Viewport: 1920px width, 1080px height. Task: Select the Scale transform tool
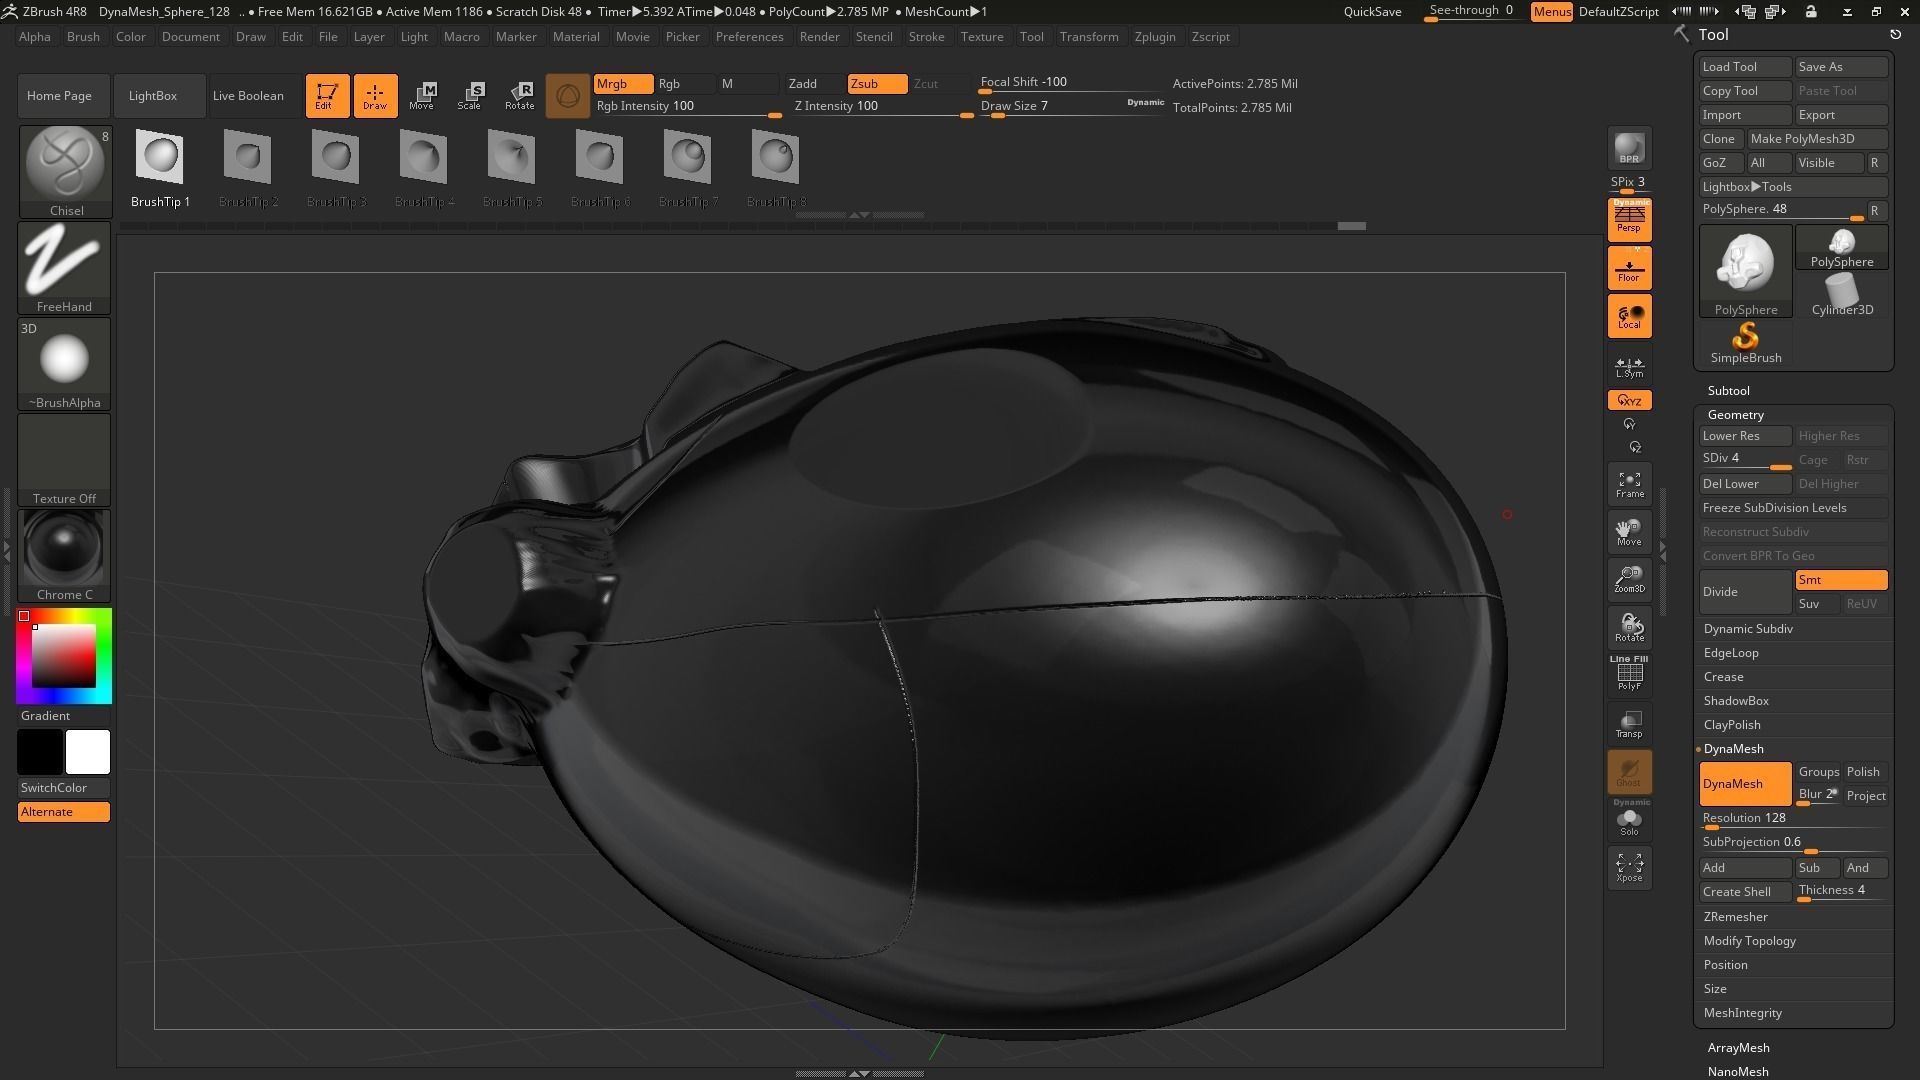(x=470, y=96)
